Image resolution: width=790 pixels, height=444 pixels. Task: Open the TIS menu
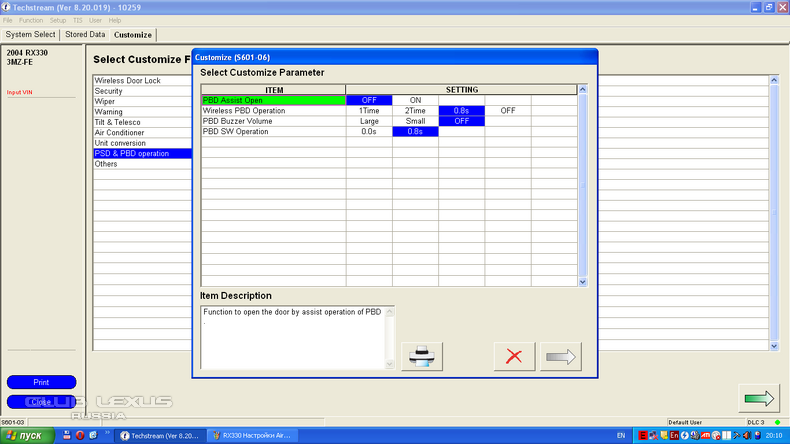coord(78,20)
